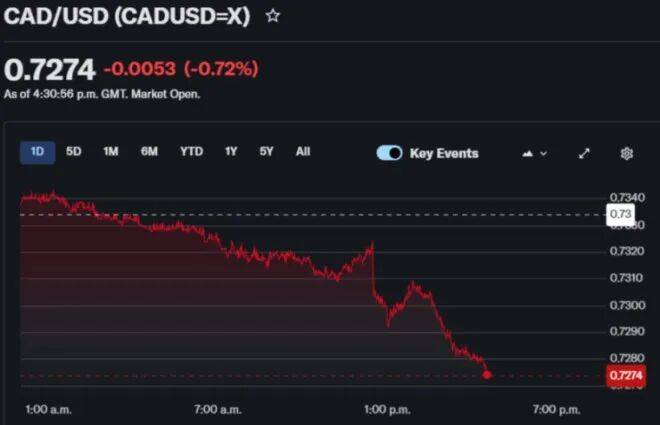The width and height of the screenshot is (660, 425).
Task: Show year-to-date YTD range
Action: (x=191, y=152)
